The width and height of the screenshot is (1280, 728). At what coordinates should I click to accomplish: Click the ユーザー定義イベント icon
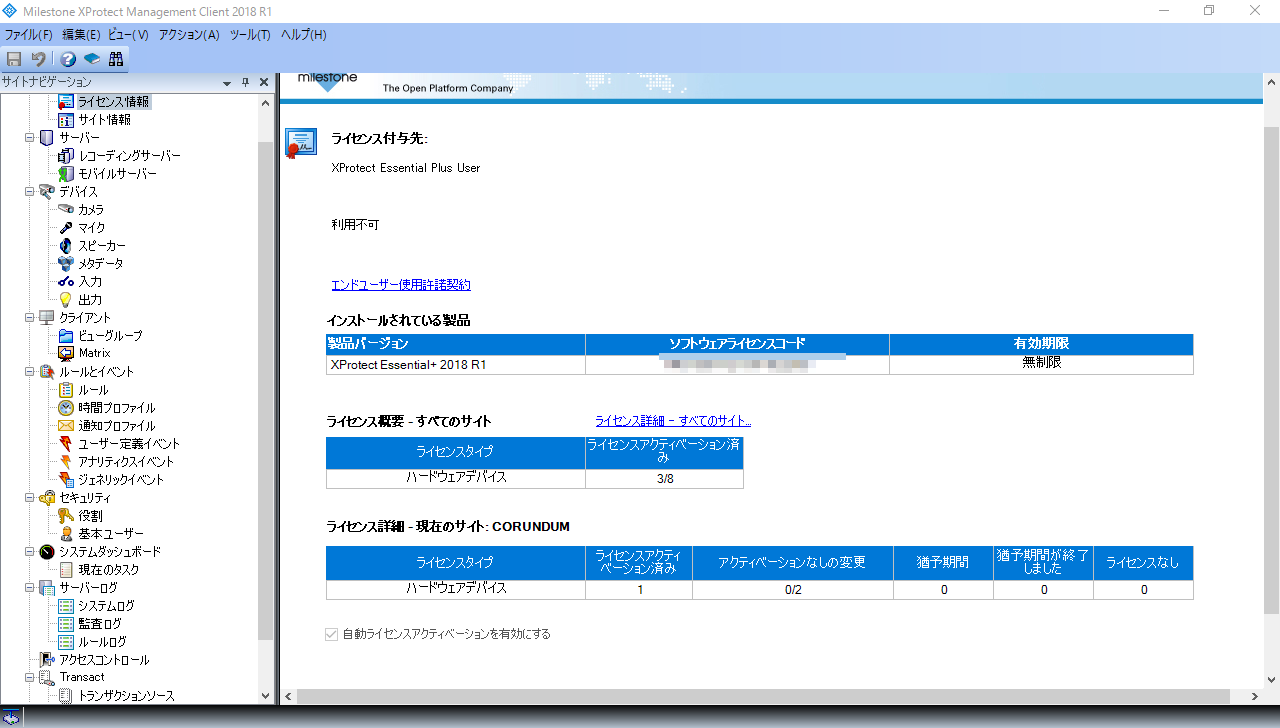coord(66,444)
